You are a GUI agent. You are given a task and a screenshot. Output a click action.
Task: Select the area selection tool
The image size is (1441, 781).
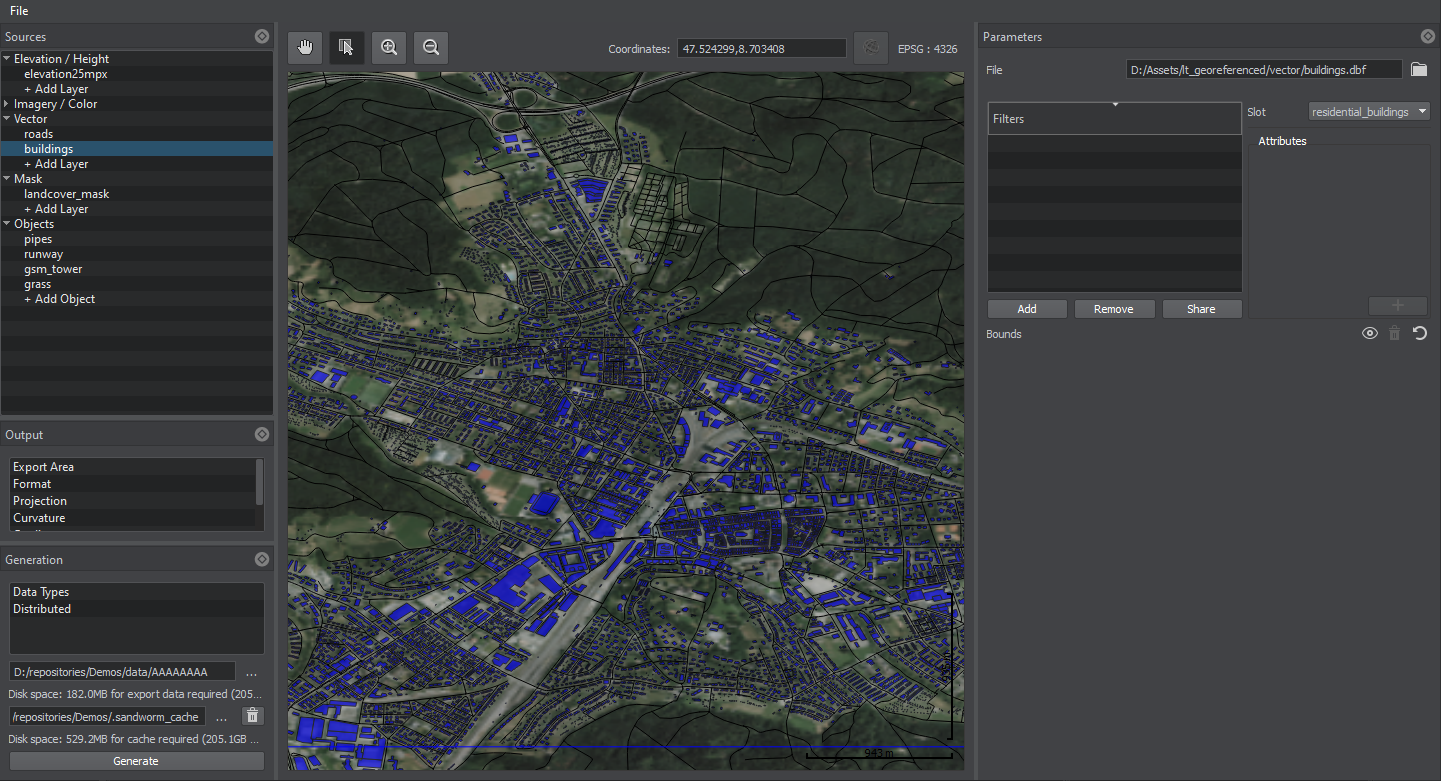pos(347,47)
